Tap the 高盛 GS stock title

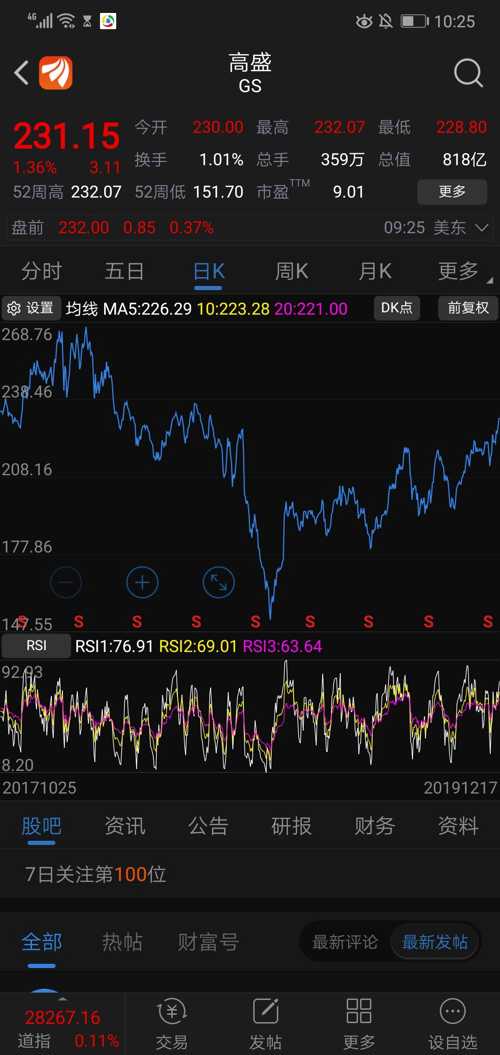250,73
